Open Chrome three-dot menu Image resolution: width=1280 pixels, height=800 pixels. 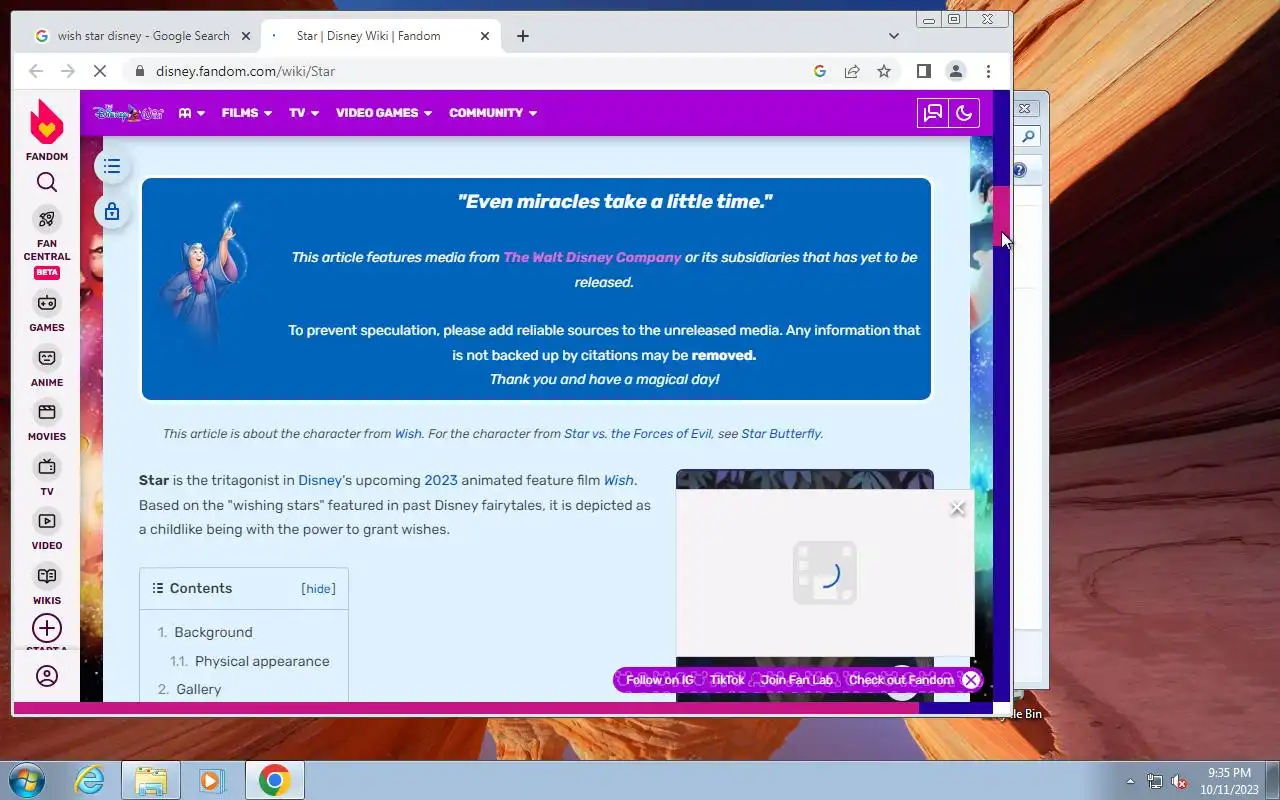coord(988,71)
